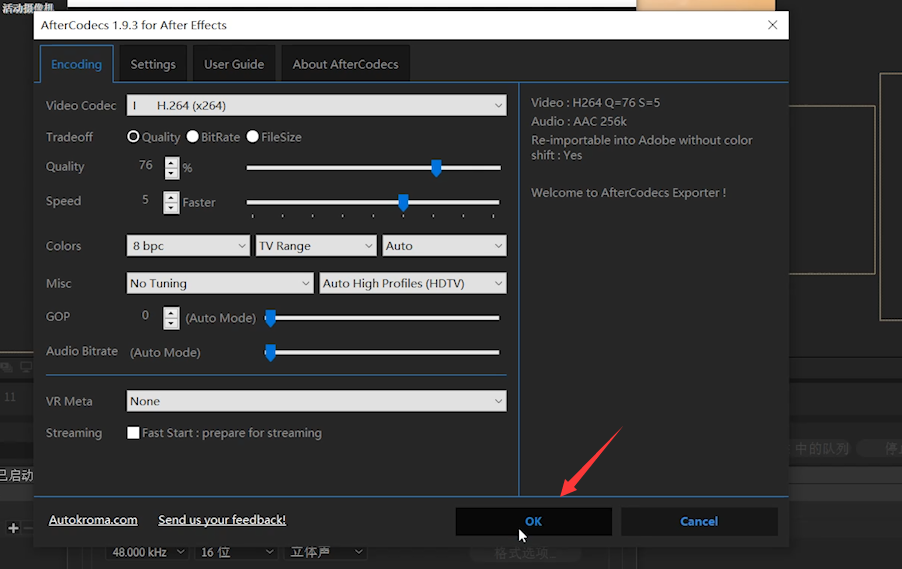This screenshot has width=902, height=569.
Task: Click the 'Welcome to AfterCodecs Exporter !' message
Action: point(628,193)
